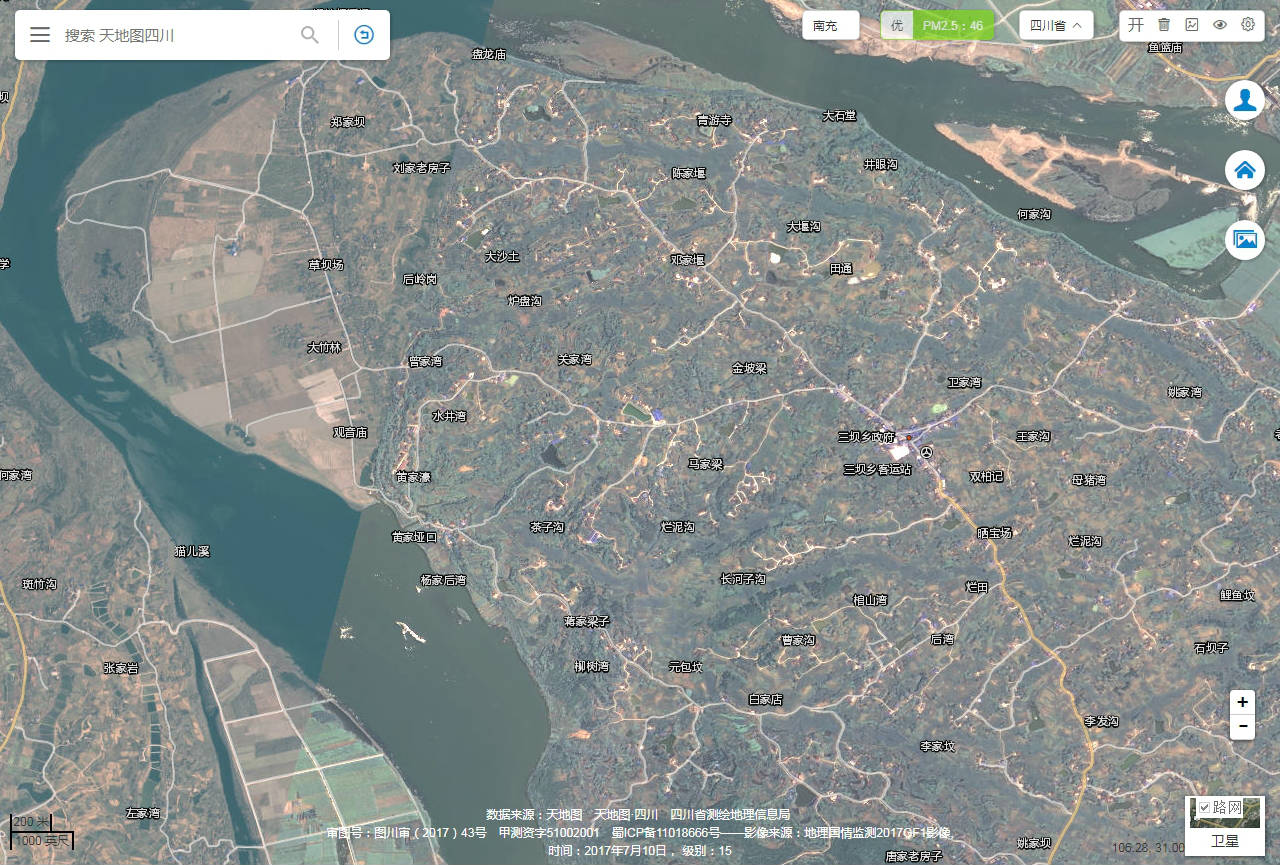Click the 张家岩 place label
Image resolution: width=1280 pixels, height=865 pixels.
click(x=121, y=668)
